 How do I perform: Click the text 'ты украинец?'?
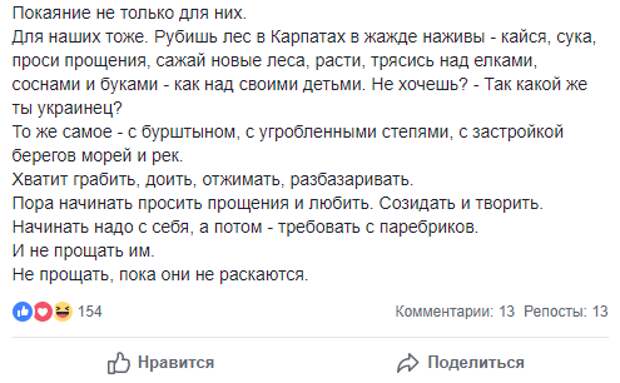67,108
